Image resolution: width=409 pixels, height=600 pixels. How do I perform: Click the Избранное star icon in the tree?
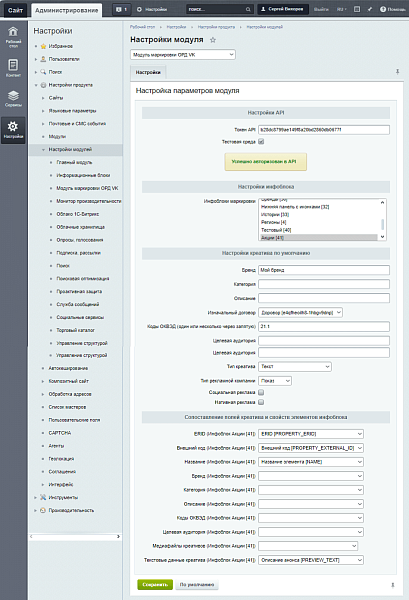pyautogui.click(x=43, y=46)
